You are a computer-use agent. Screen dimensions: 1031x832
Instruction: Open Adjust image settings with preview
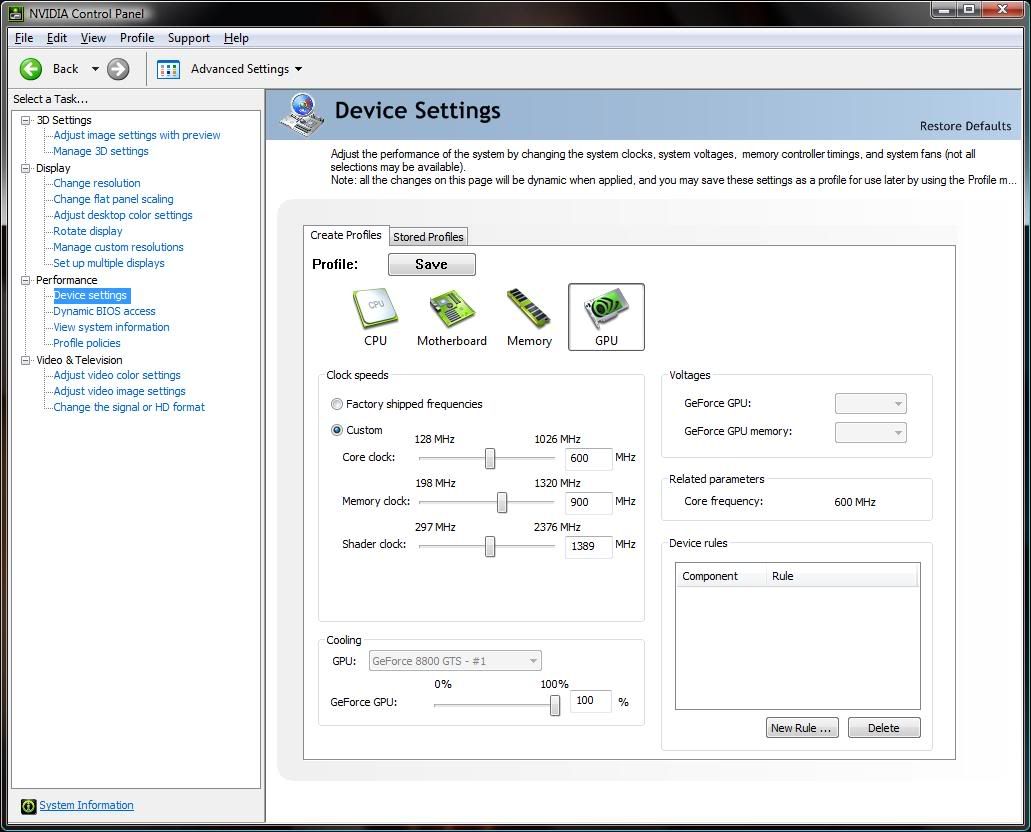tap(137, 135)
